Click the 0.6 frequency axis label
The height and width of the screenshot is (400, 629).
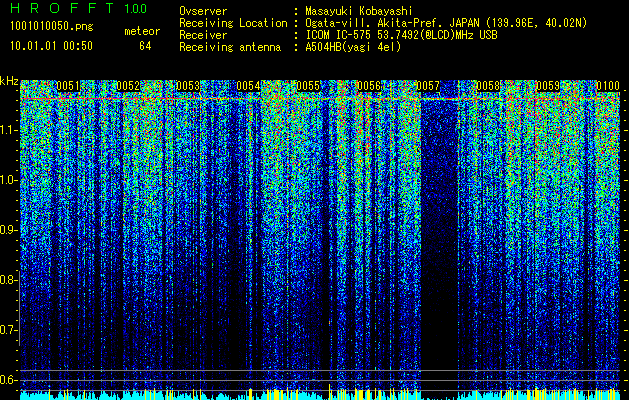pyautogui.click(x=8, y=380)
